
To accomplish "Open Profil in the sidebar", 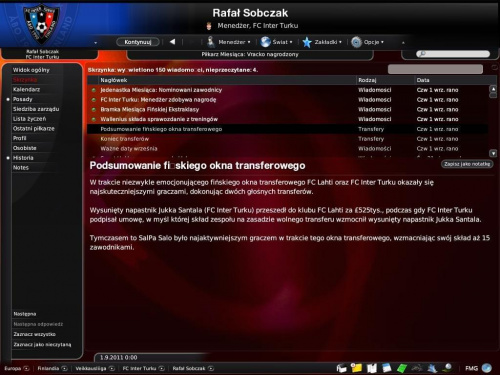I will [x=19, y=138].
